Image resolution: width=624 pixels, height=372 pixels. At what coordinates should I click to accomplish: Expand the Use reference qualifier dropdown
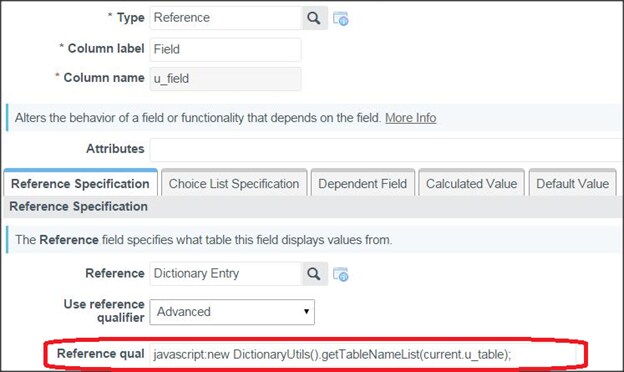(232, 312)
